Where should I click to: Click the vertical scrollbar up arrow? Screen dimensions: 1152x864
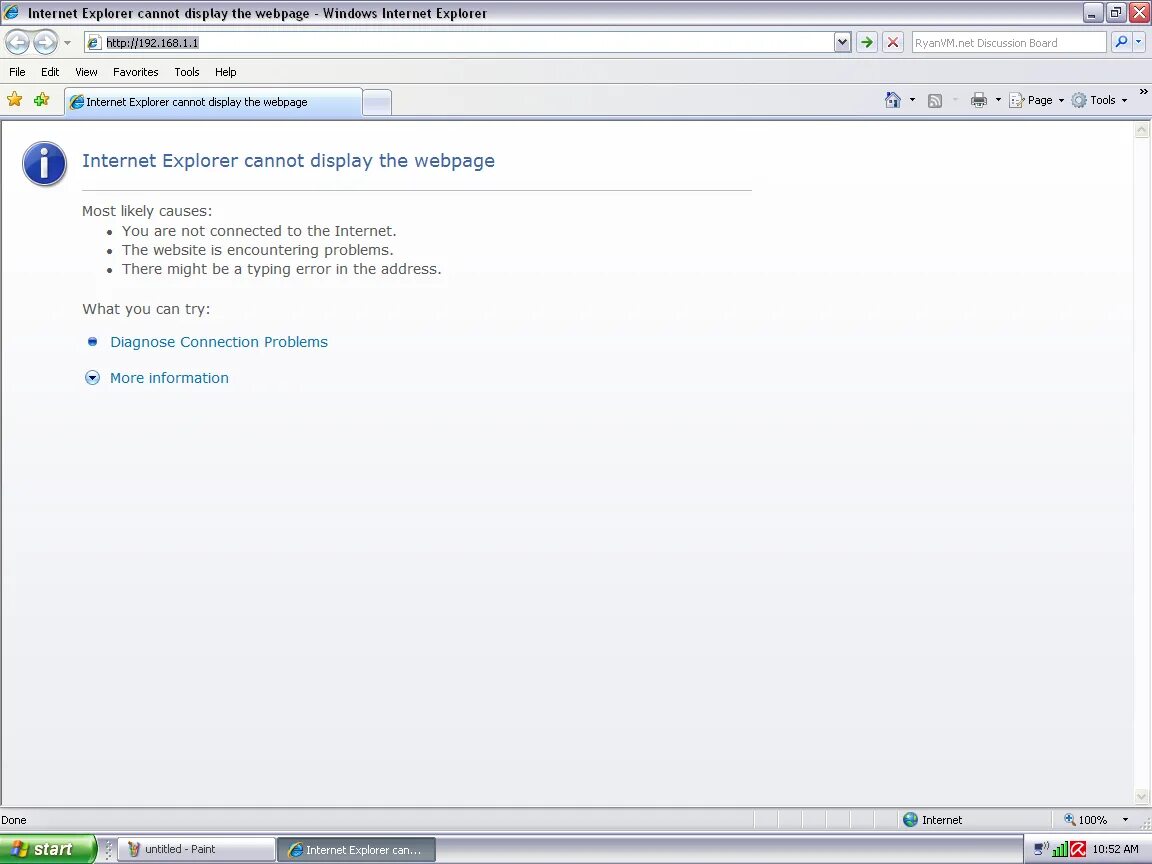(1142, 130)
